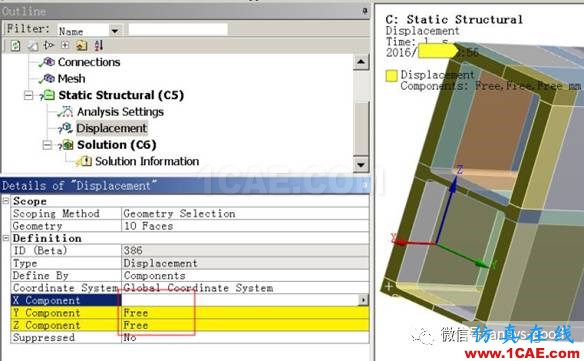Click the yellow Displacement legend swatch
The image size is (584, 361).
coord(391,76)
